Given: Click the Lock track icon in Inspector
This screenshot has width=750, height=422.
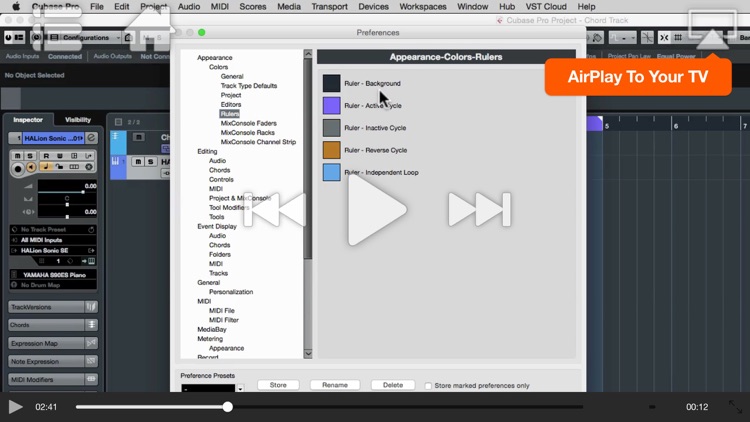Looking at the screenshot, I should (60, 167).
